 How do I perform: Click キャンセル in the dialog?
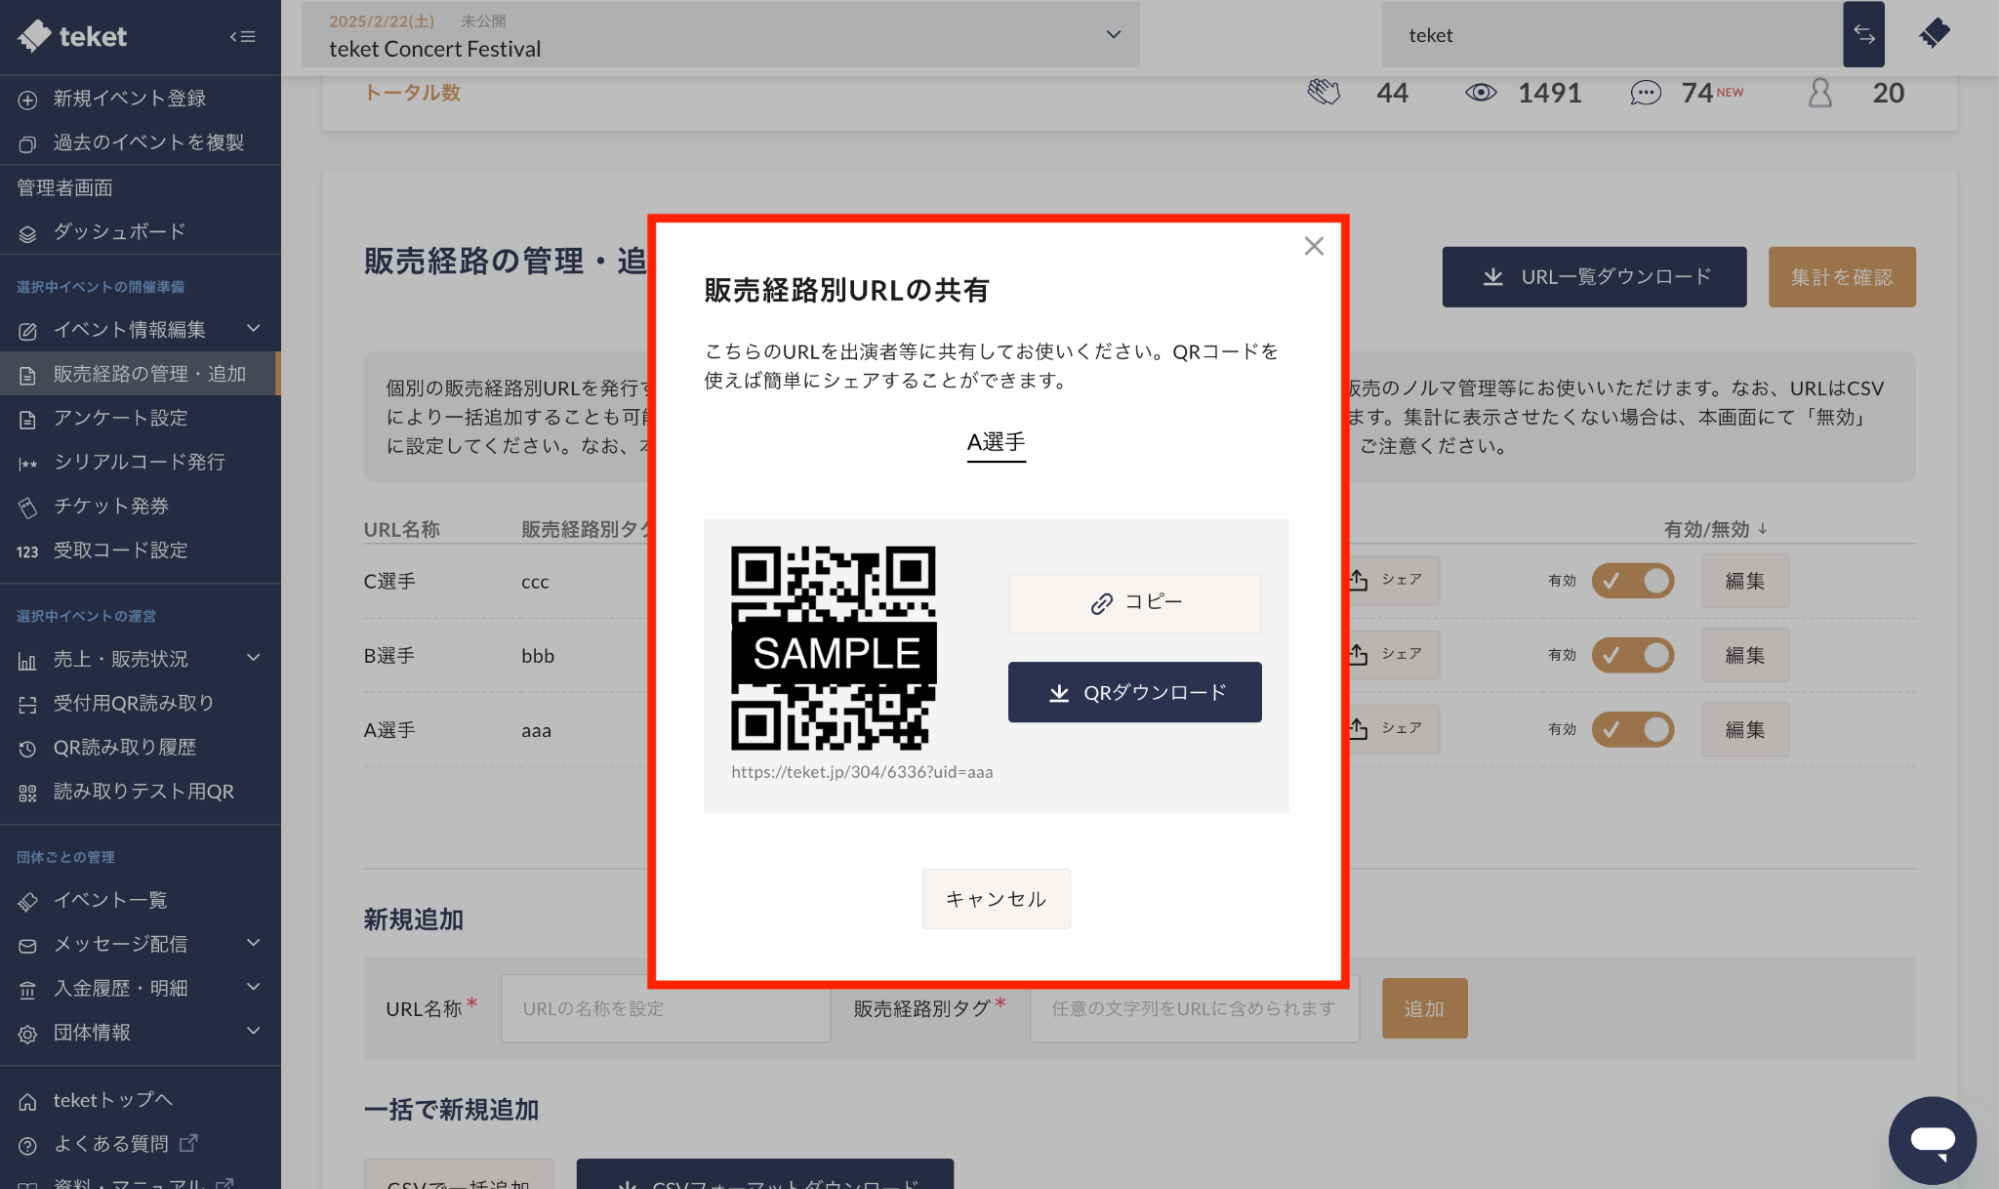(x=996, y=899)
